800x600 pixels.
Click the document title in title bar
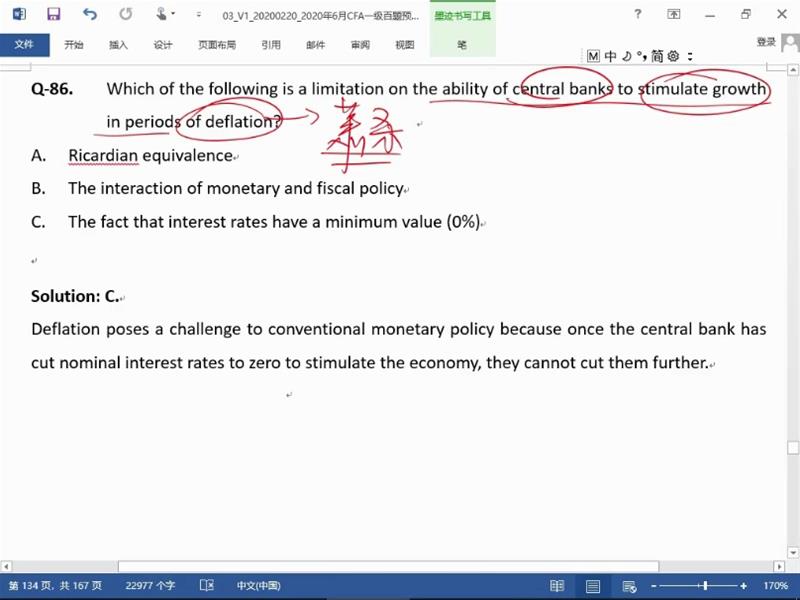click(320, 16)
